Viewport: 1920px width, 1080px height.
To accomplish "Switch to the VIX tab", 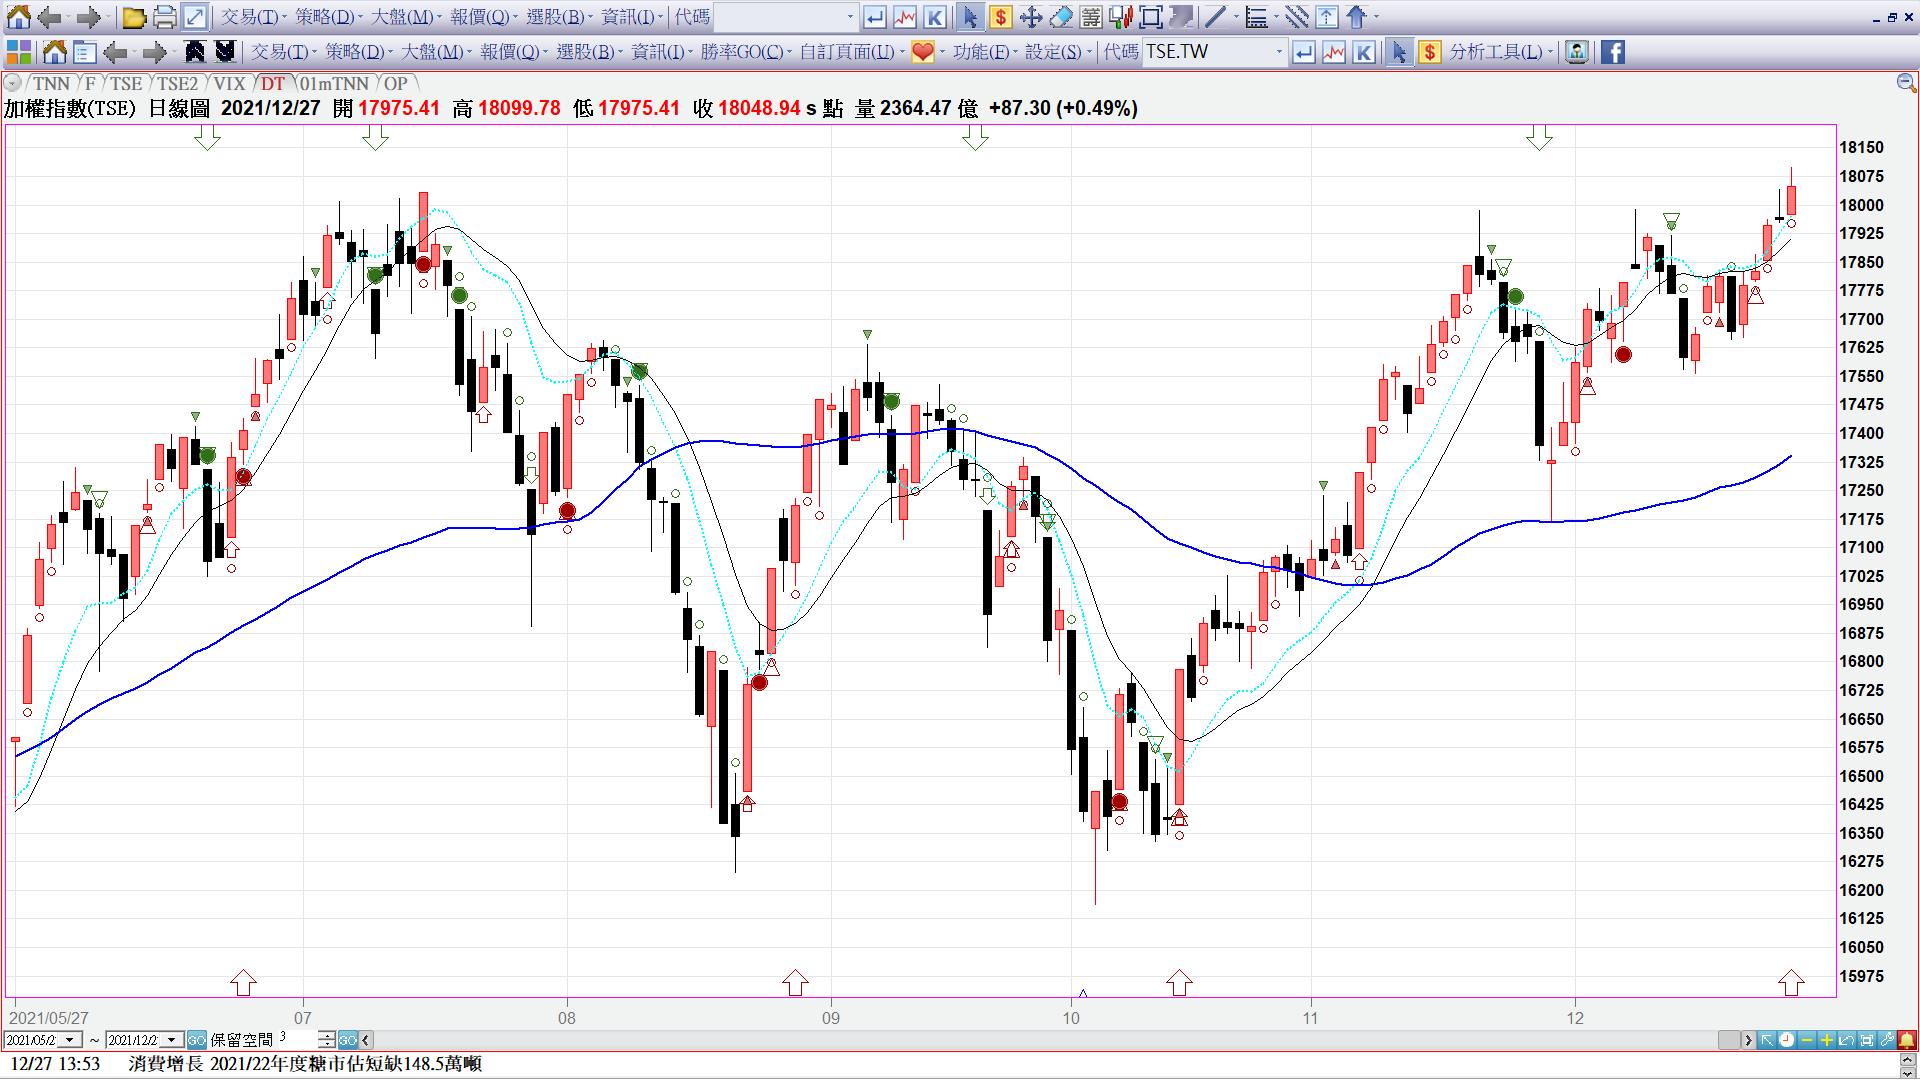I will click(x=229, y=84).
